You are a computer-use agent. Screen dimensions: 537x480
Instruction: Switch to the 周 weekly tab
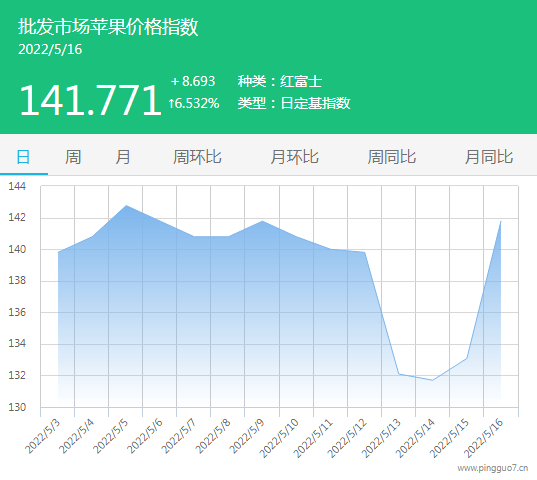pos(73,157)
